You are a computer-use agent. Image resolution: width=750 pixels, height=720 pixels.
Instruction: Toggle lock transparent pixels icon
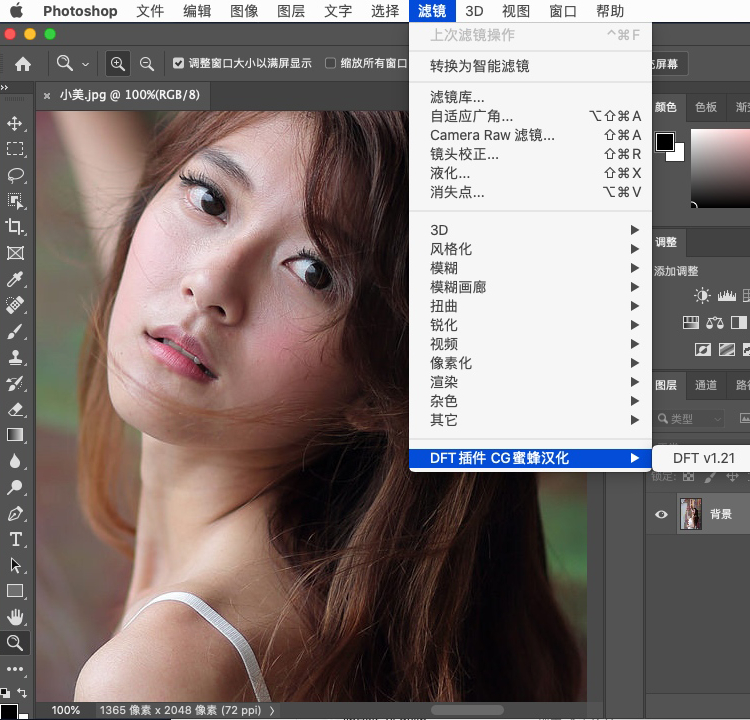[688, 476]
